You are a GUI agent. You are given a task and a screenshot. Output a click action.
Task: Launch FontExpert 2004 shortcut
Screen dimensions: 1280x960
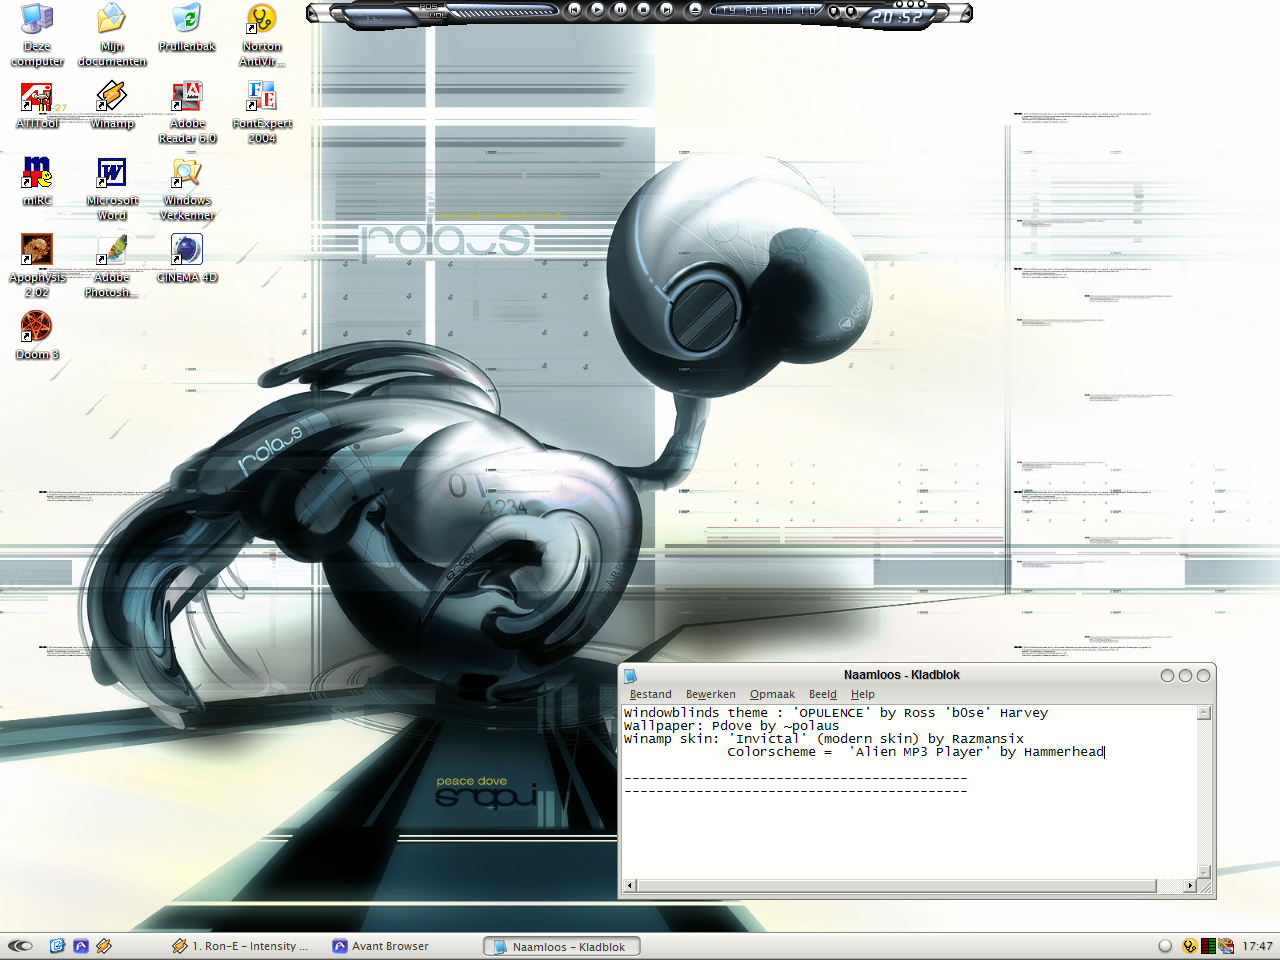[262, 112]
